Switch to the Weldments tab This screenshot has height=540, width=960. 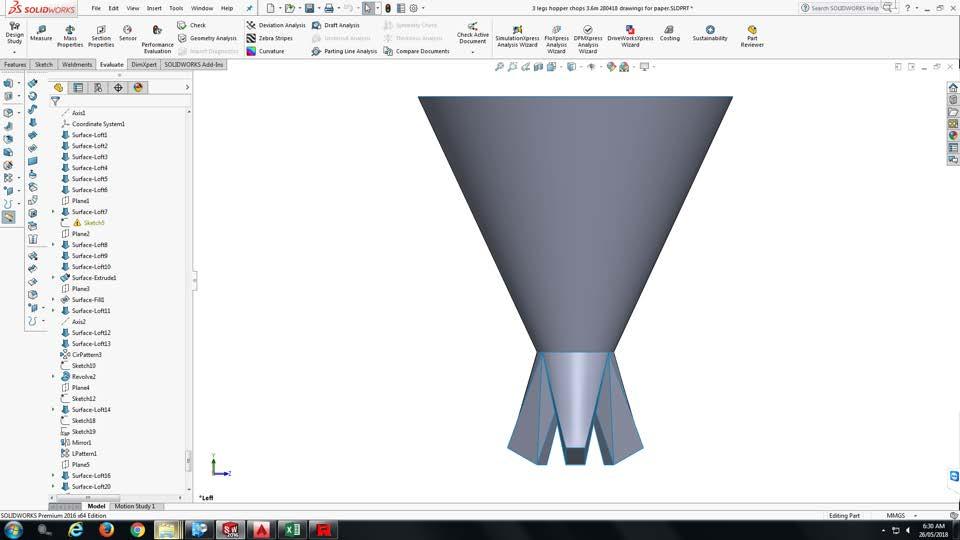pos(77,65)
